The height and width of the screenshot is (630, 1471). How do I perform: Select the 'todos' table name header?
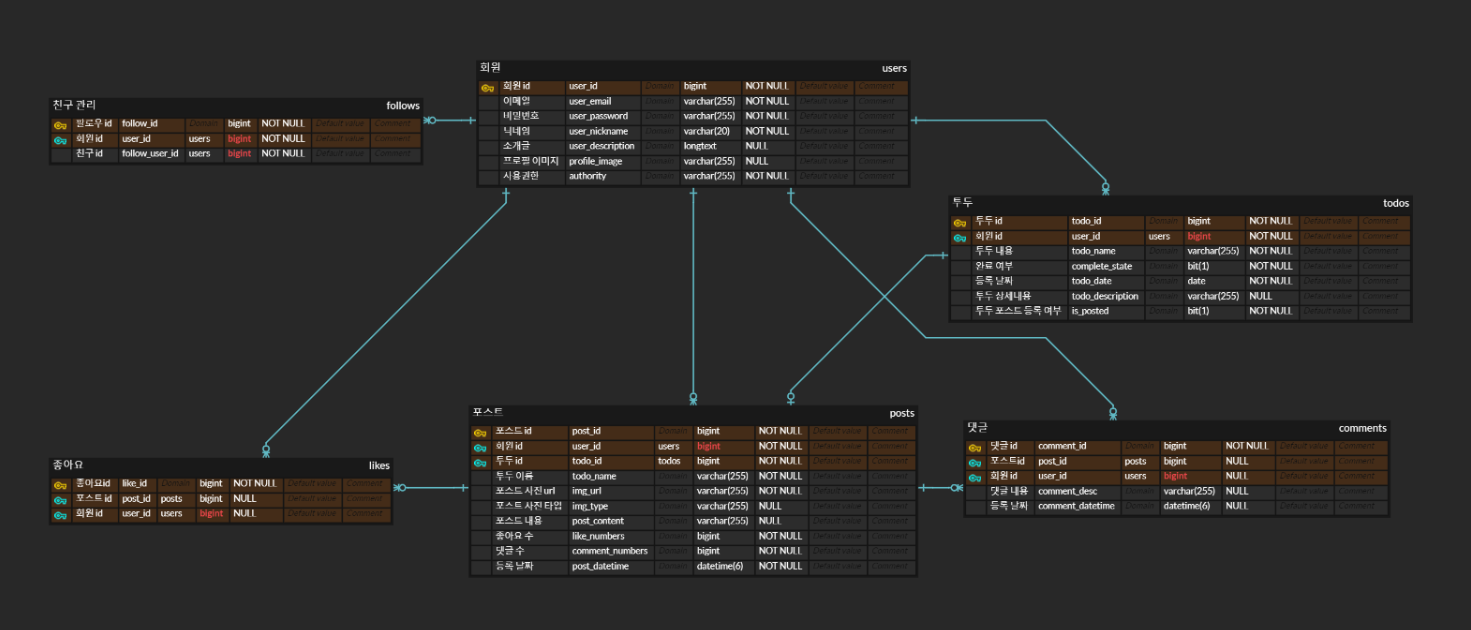click(1396, 203)
